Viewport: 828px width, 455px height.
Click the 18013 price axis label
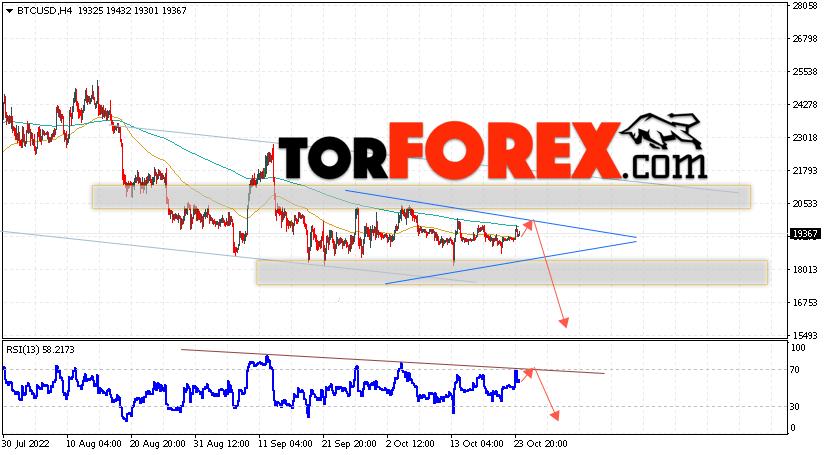805,270
